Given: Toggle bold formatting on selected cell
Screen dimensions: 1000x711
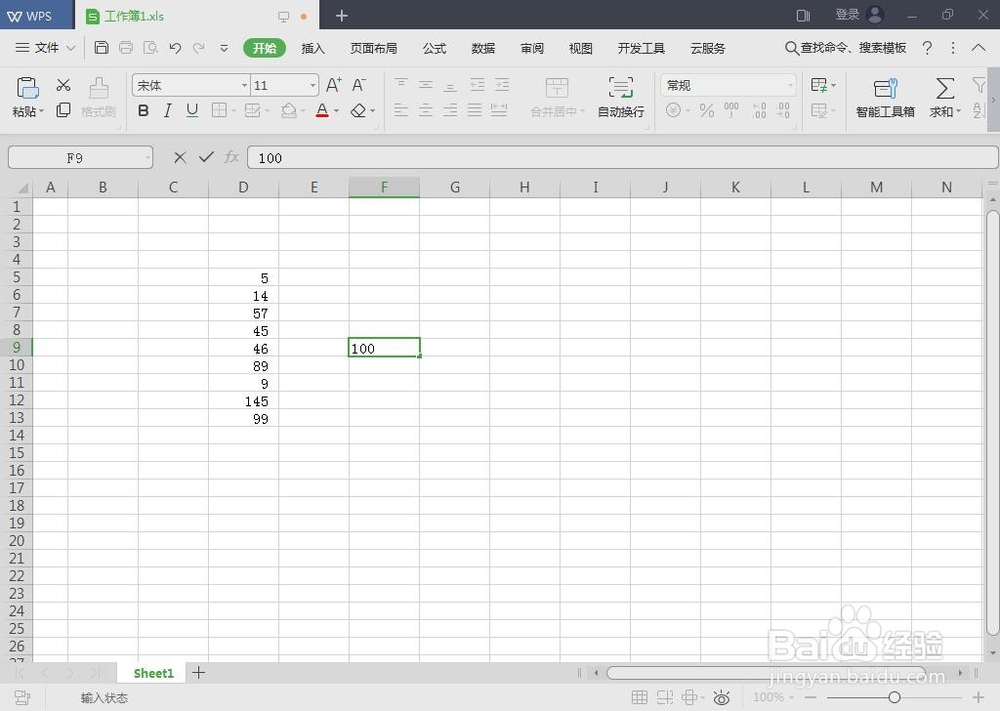Looking at the screenshot, I should pos(143,111).
